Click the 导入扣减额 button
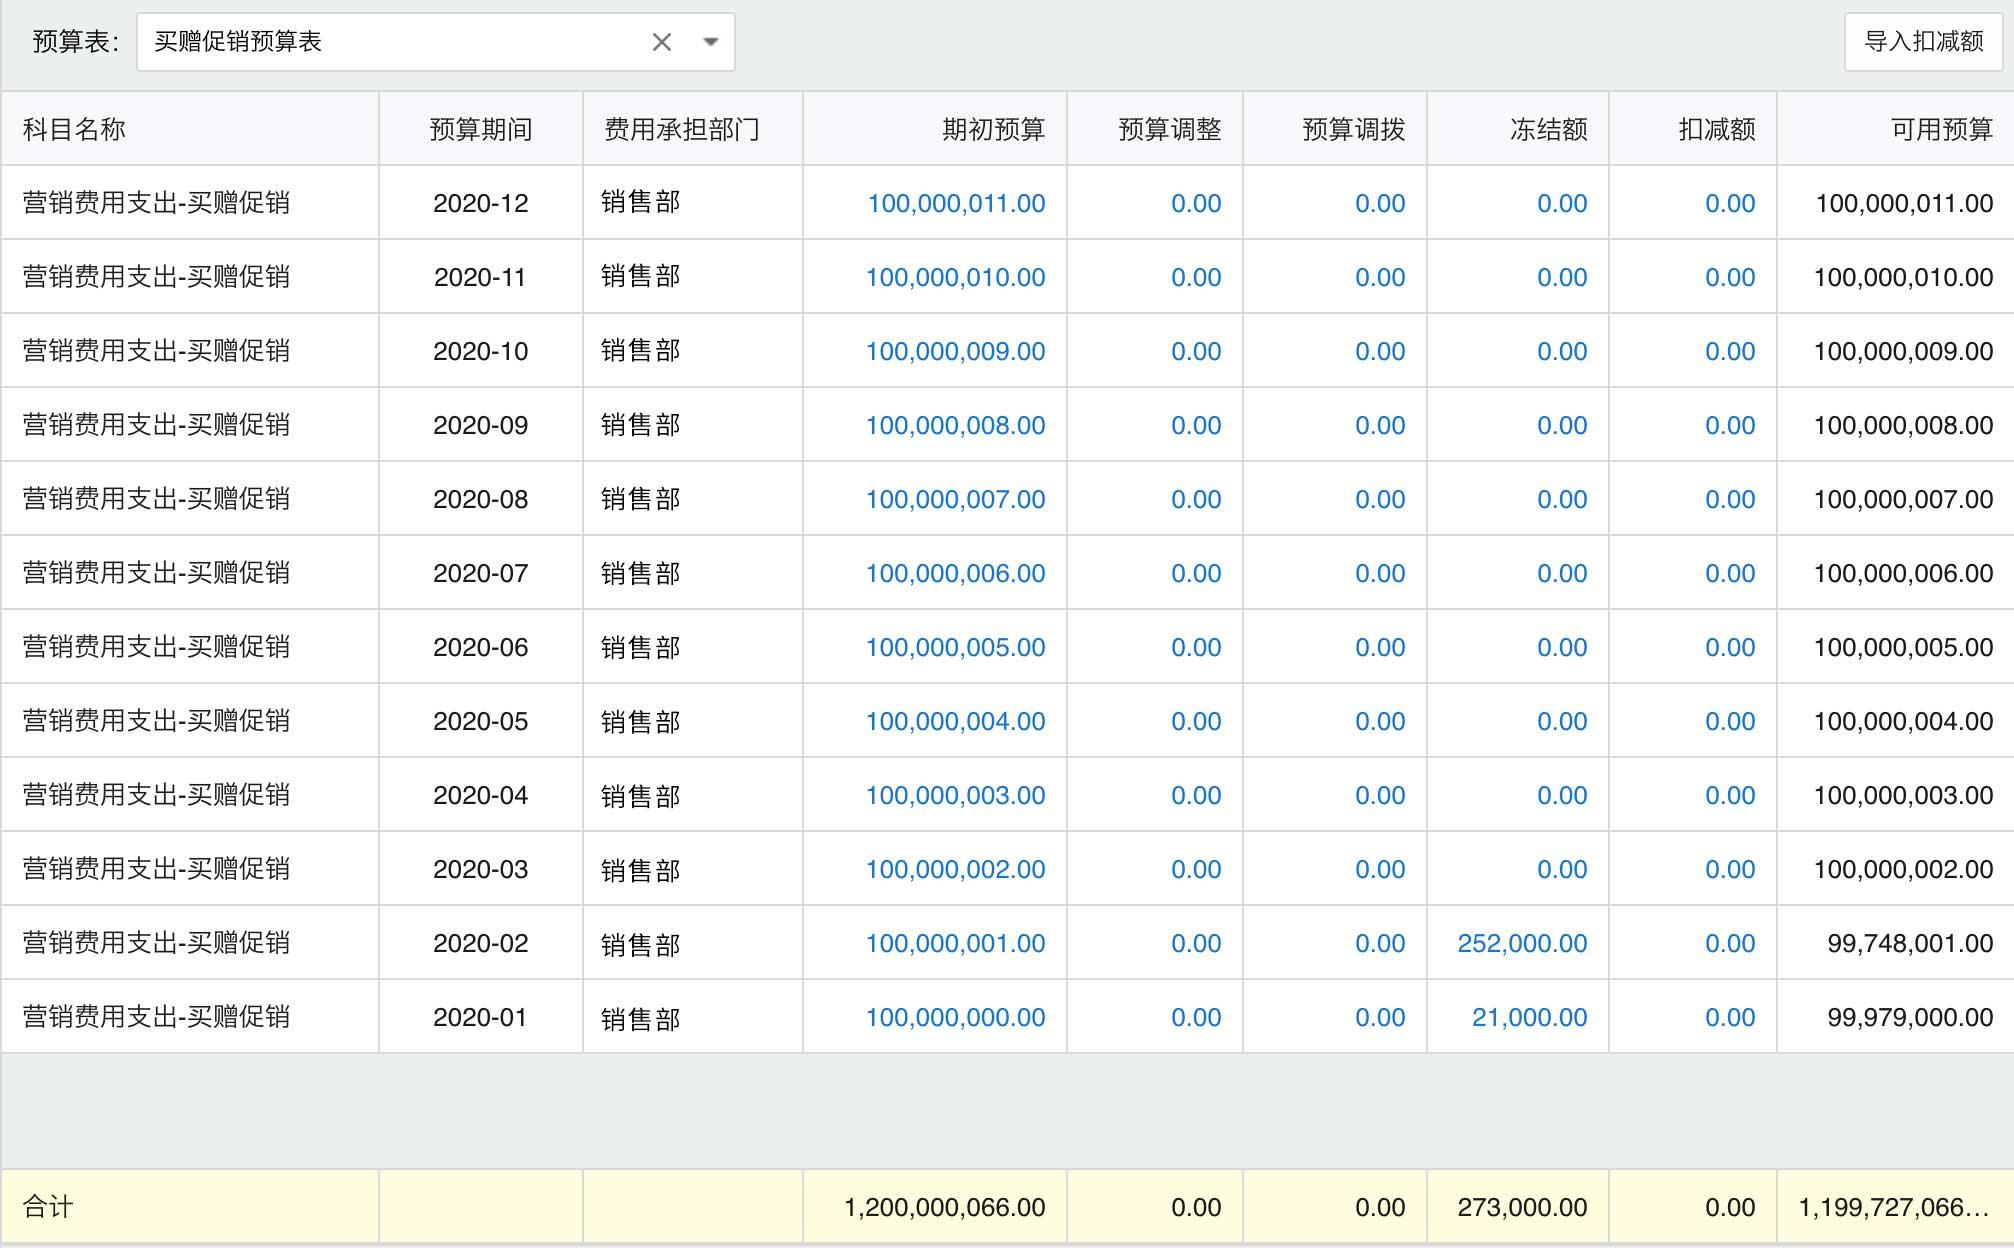 [x=1923, y=42]
